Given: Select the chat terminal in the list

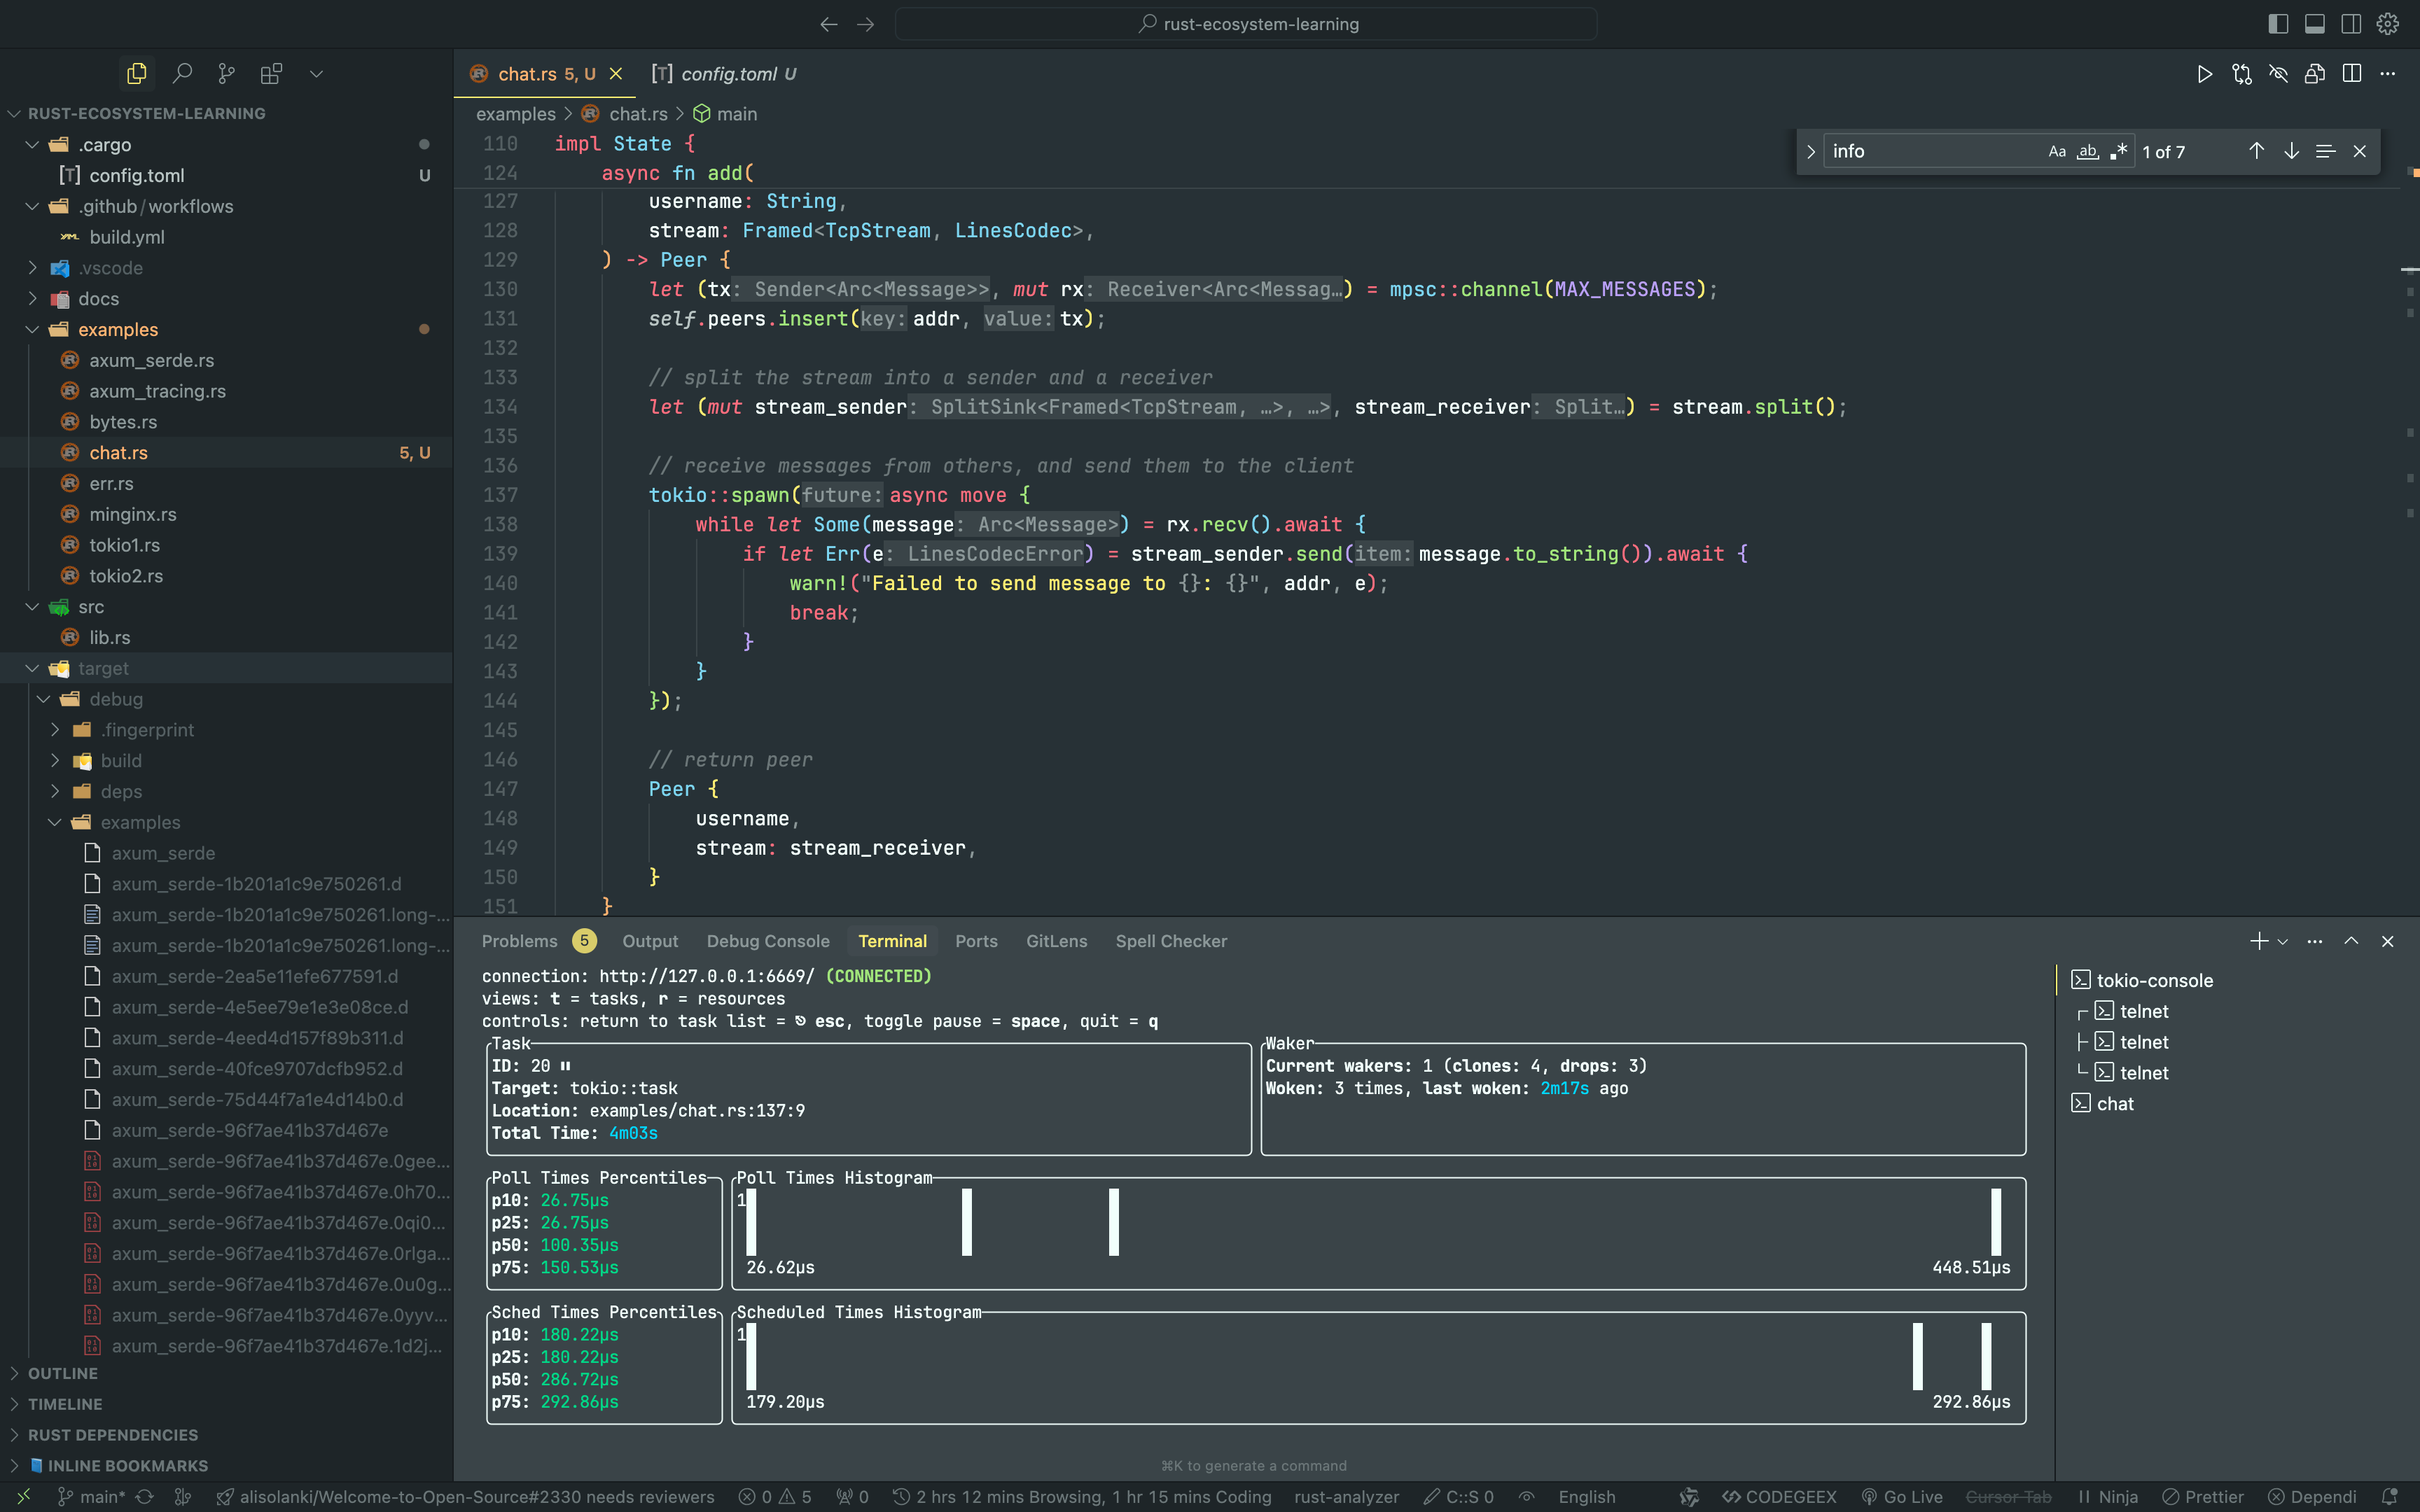Looking at the screenshot, I should click(2237, 1103).
